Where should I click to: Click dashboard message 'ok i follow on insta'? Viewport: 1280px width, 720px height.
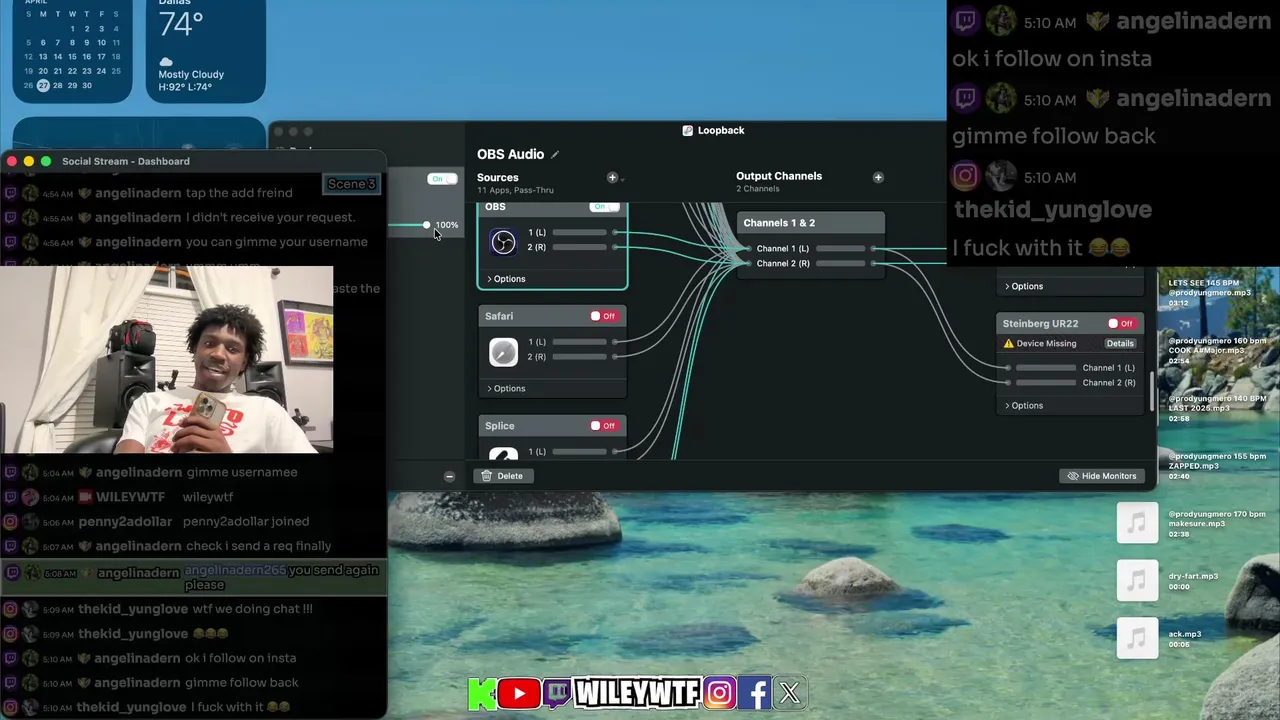click(x=241, y=658)
